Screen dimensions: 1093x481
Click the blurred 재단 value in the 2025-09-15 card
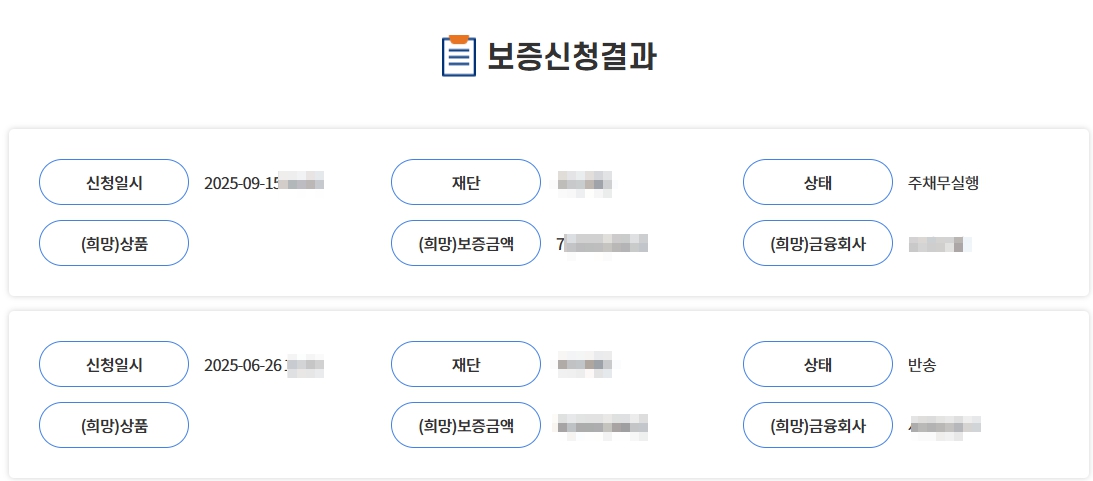[584, 183]
